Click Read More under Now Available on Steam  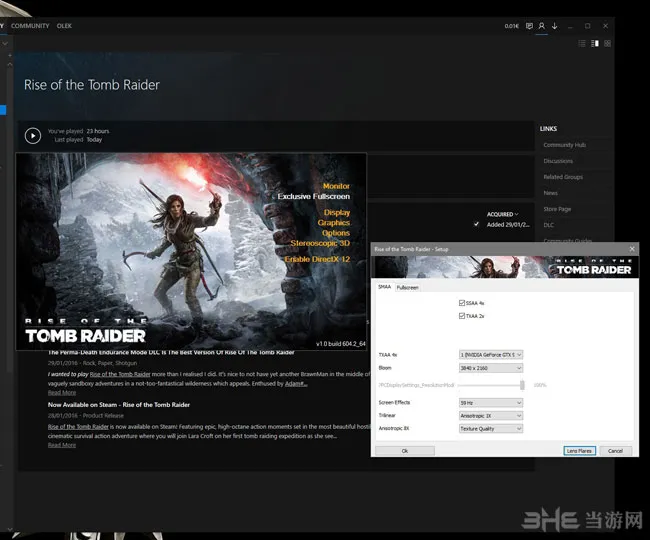[x=62, y=445]
